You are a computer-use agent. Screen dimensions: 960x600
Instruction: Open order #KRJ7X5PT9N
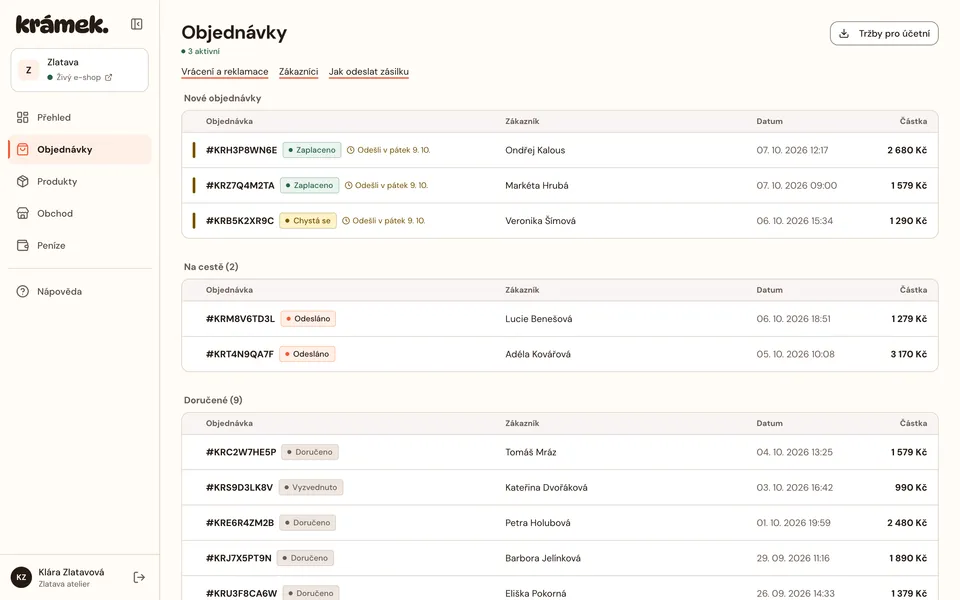(238, 558)
